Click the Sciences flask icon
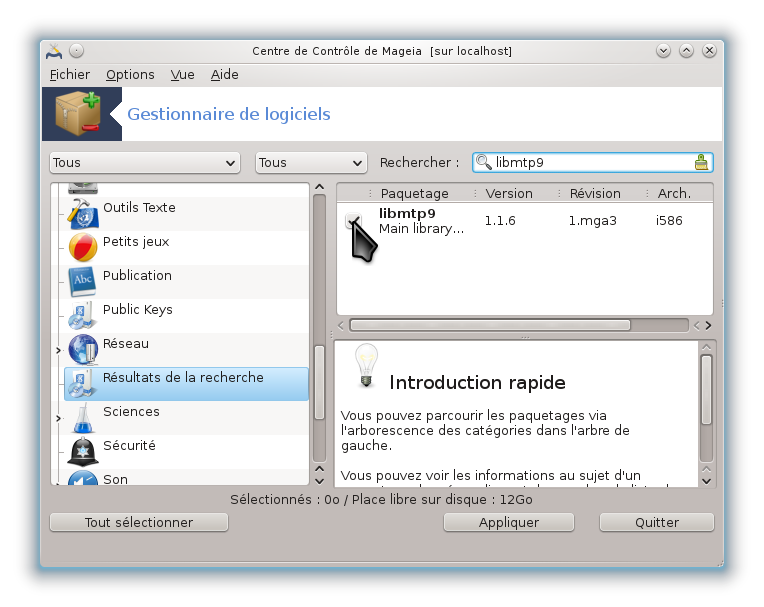 pos(83,418)
